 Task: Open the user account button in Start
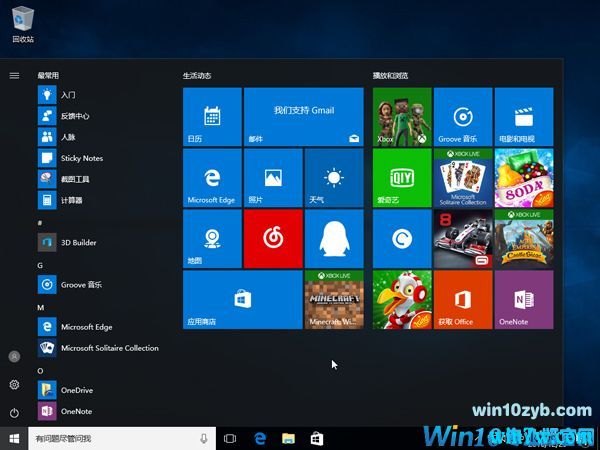point(14,357)
